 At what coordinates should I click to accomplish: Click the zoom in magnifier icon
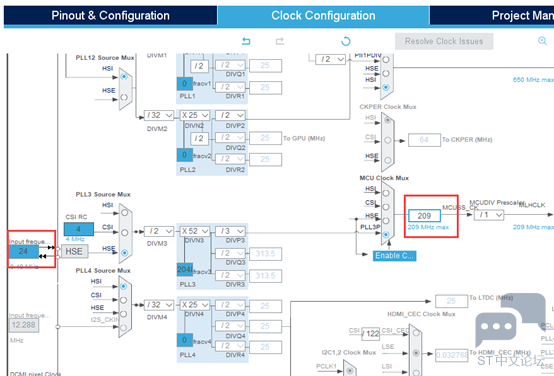542,41
